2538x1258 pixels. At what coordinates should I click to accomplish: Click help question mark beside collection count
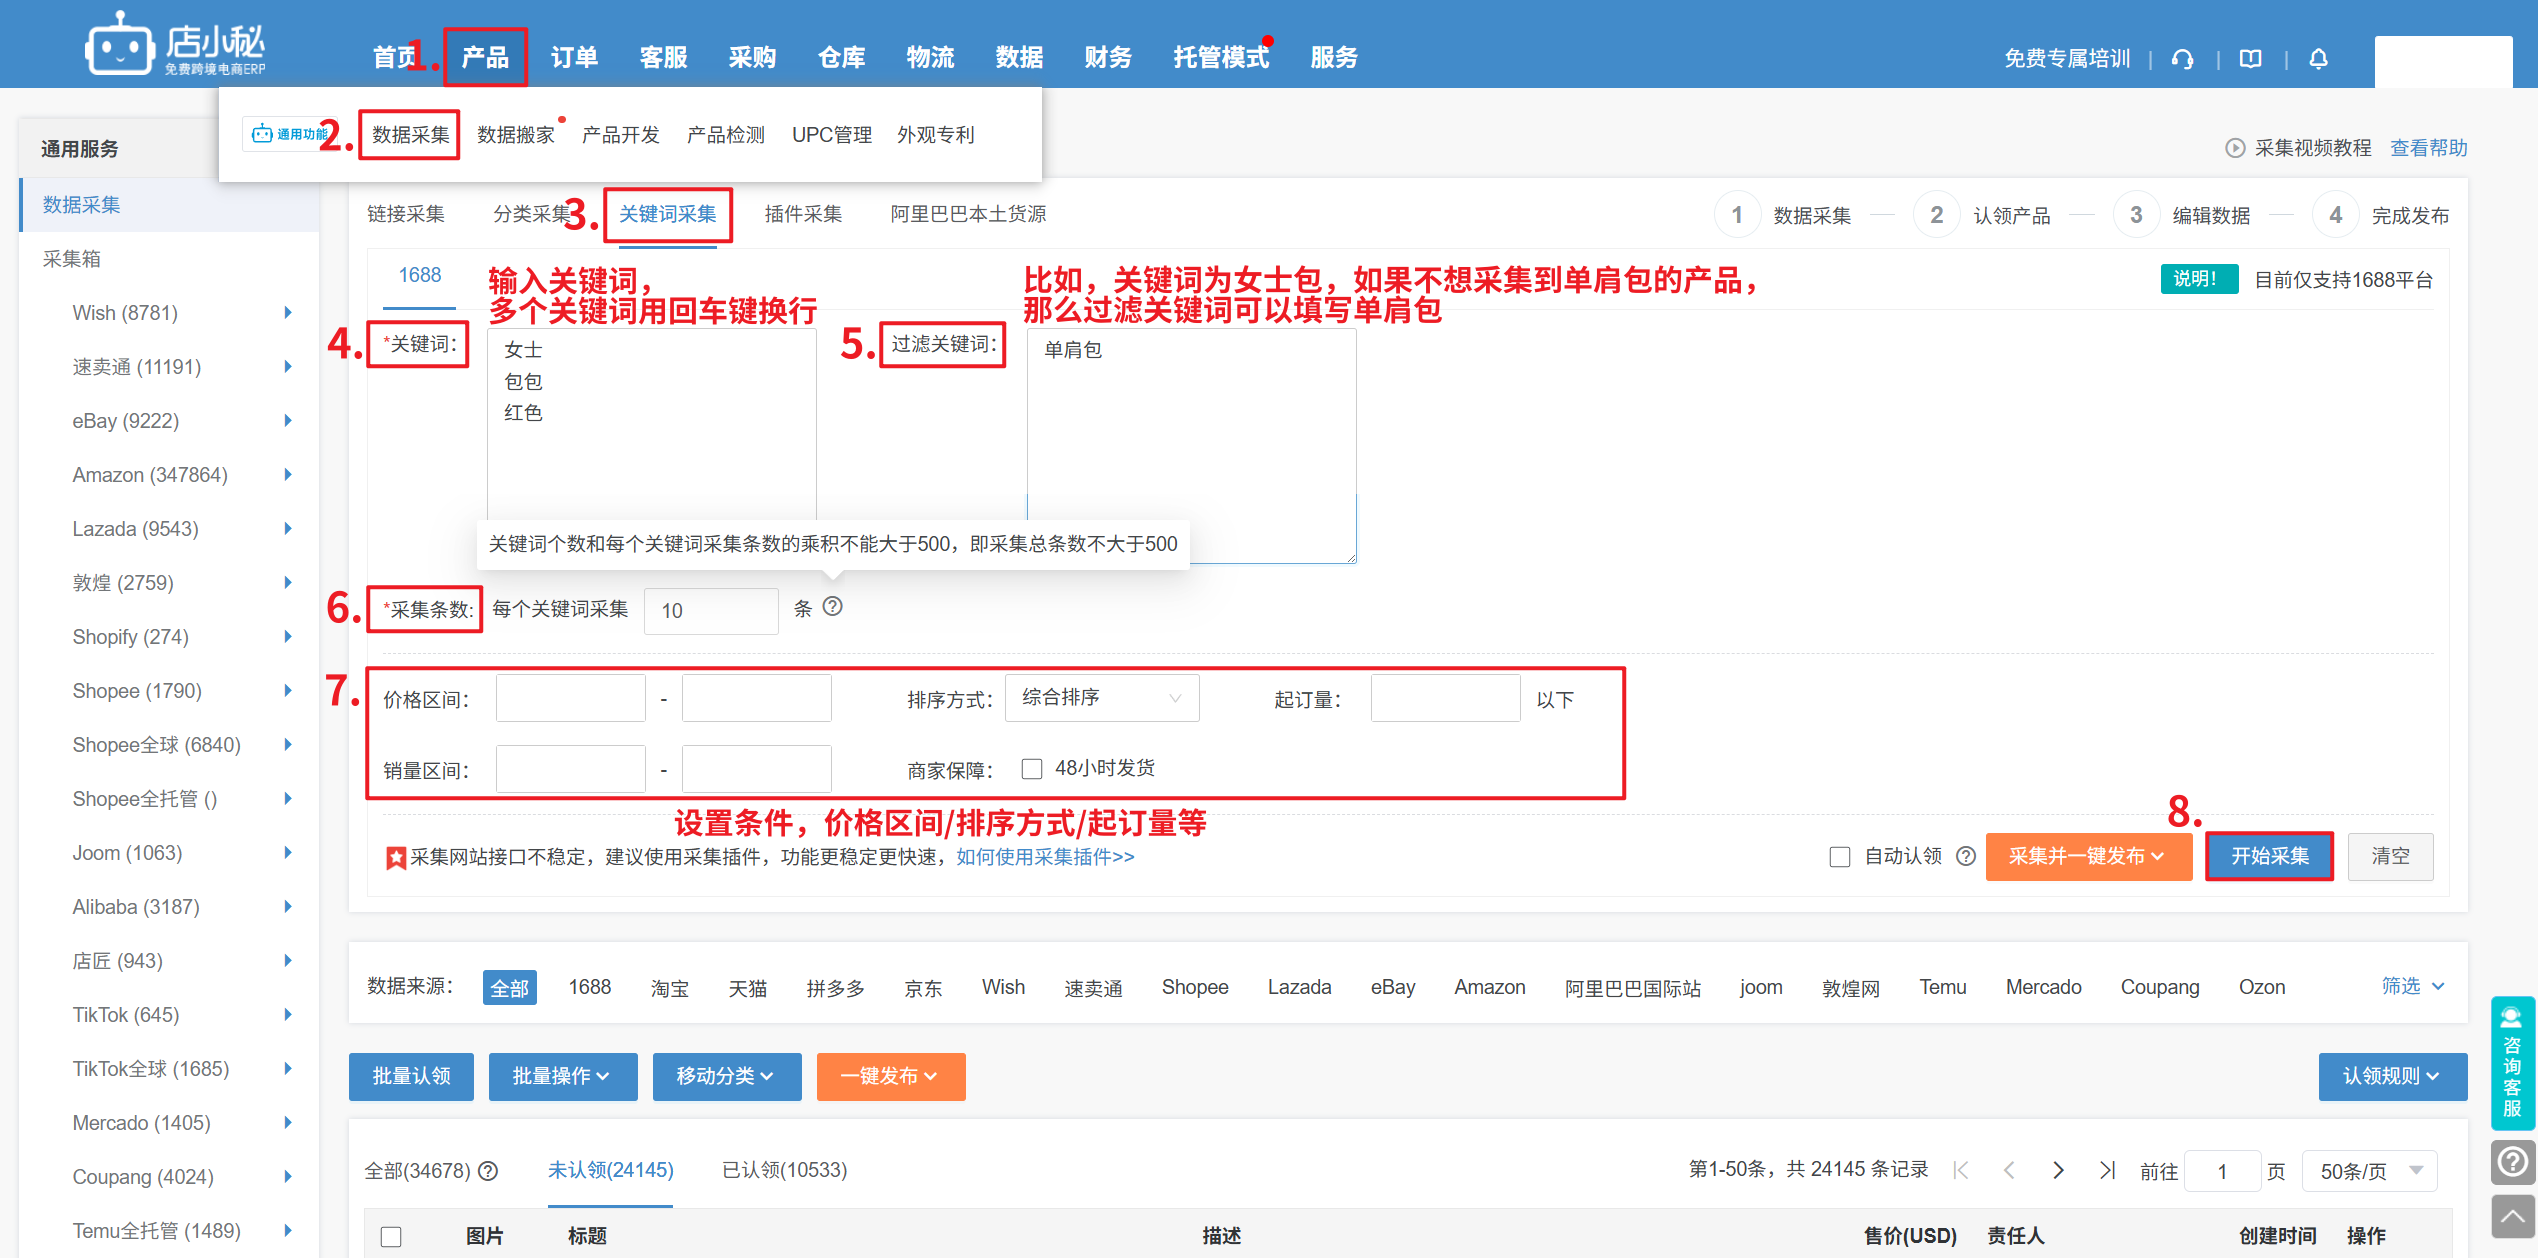pos(832,607)
